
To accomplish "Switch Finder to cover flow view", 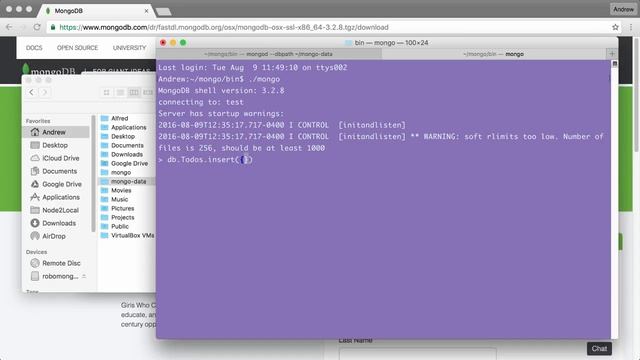I will (x=148, y=92).
